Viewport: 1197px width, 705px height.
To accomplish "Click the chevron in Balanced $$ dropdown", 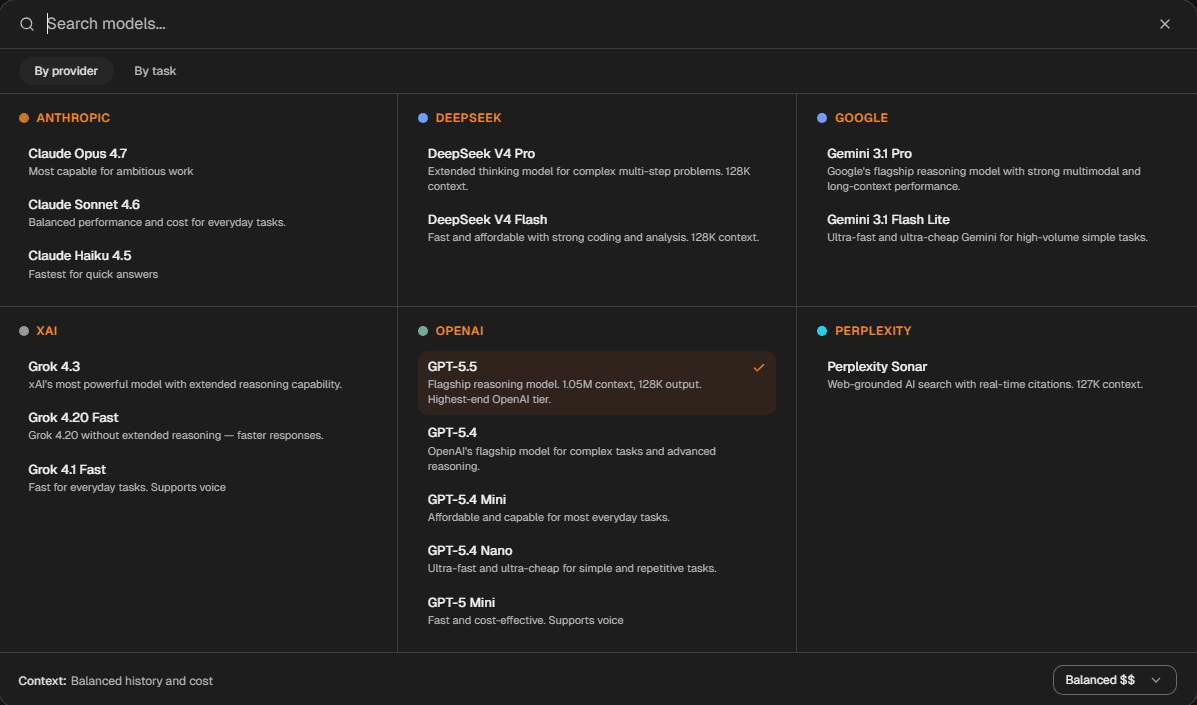I will tap(1156, 680).
